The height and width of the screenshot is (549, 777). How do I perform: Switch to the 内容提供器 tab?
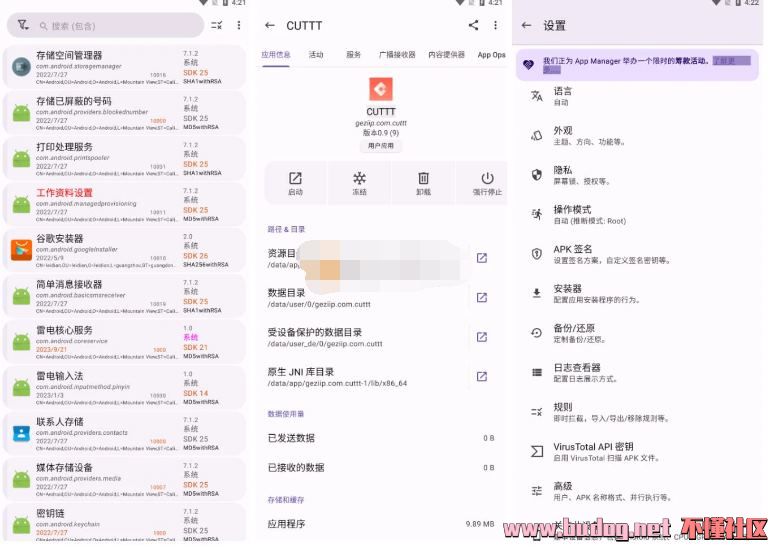pyautogui.click(x=446, y=55)
